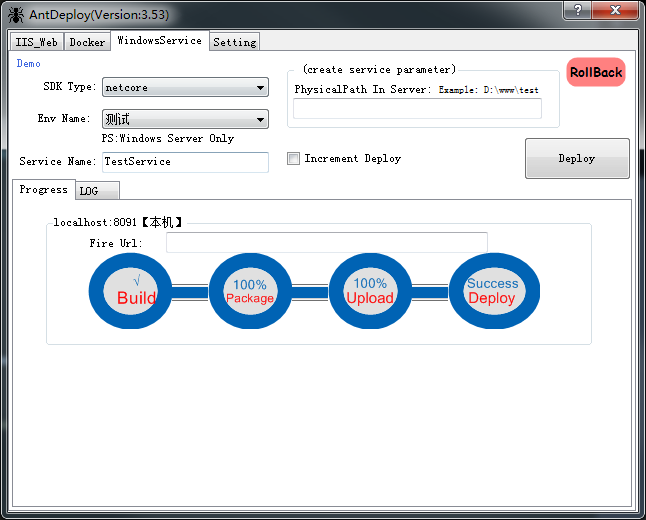This screenshot has height=520, width=646.
Task: Enable the Increment Deploy checkbox
Action: (293, 159)
